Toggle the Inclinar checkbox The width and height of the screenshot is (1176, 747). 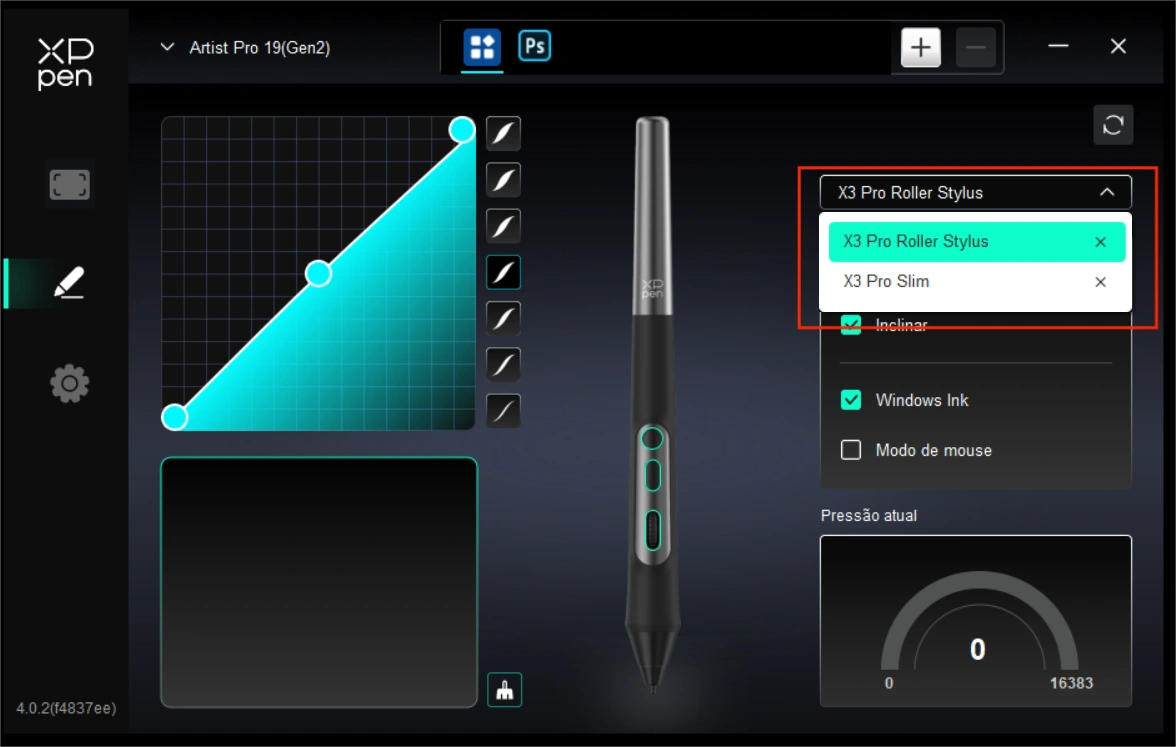[x=850, y=325]
